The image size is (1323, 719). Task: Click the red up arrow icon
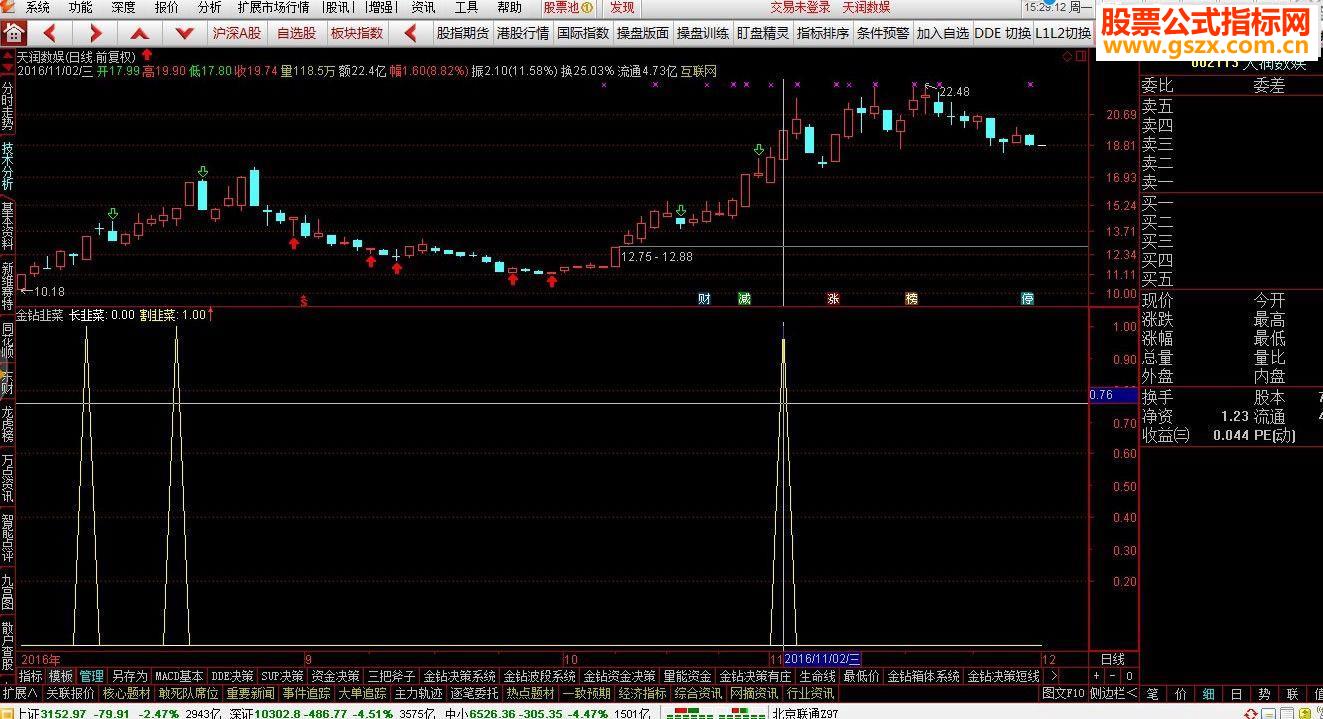tap(139, 33)
